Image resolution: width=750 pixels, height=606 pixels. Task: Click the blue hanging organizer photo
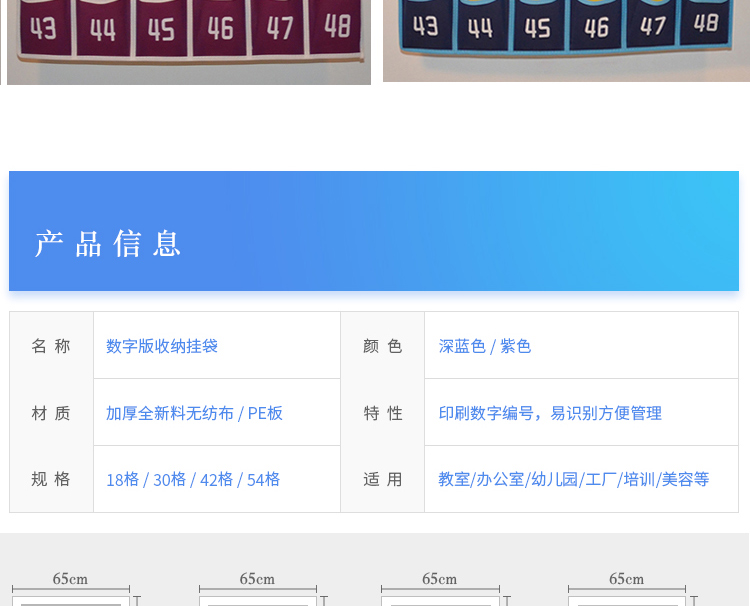click(x=566, y=38)
